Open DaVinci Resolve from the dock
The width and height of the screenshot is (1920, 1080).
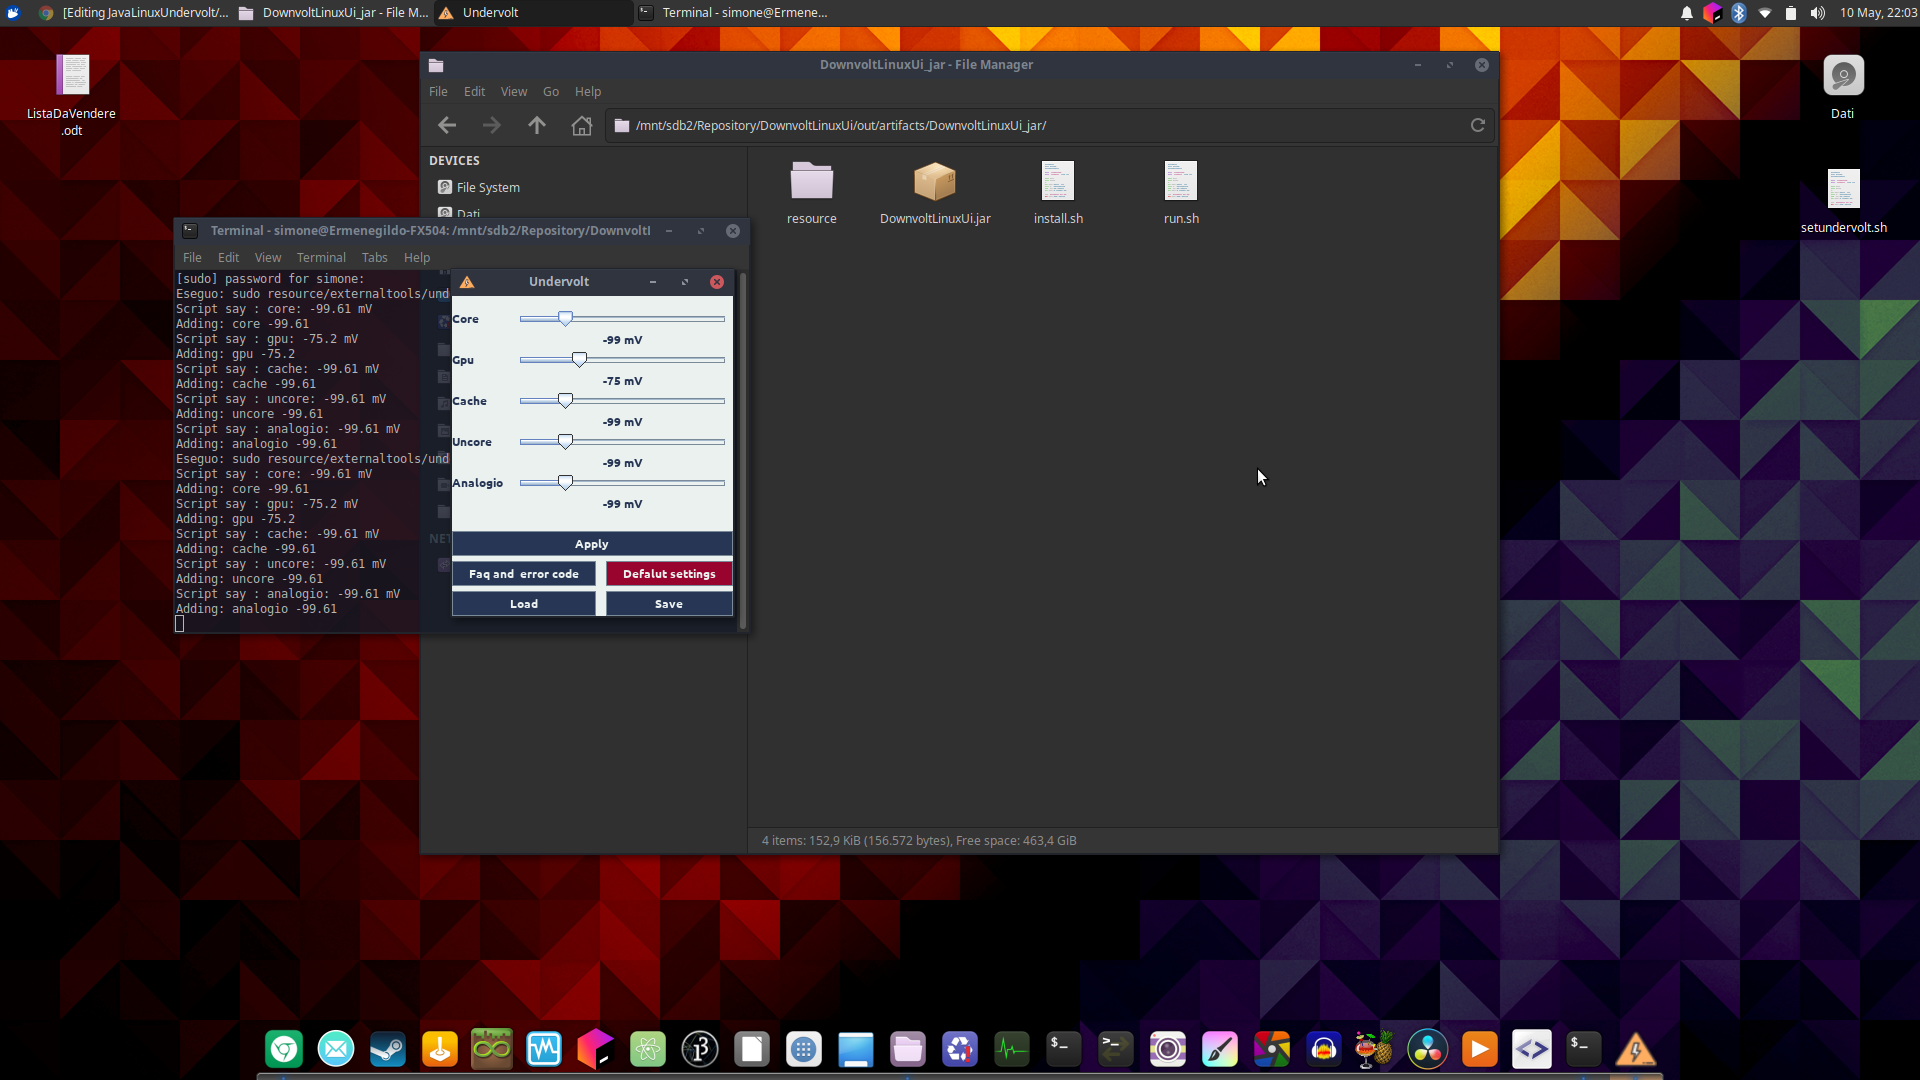click(1427, 1049)
